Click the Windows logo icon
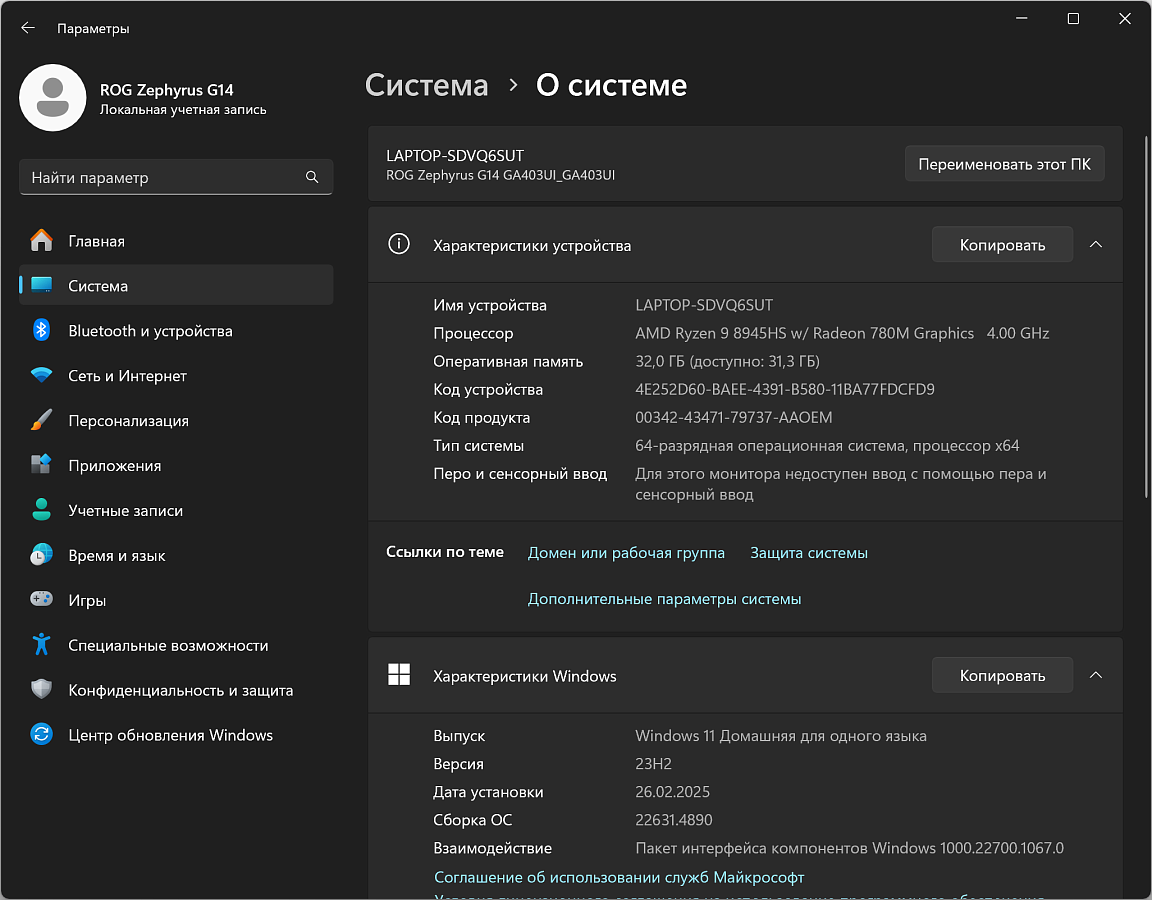Viewport: 1152px width, 900px height. click(x=399, y=674)
